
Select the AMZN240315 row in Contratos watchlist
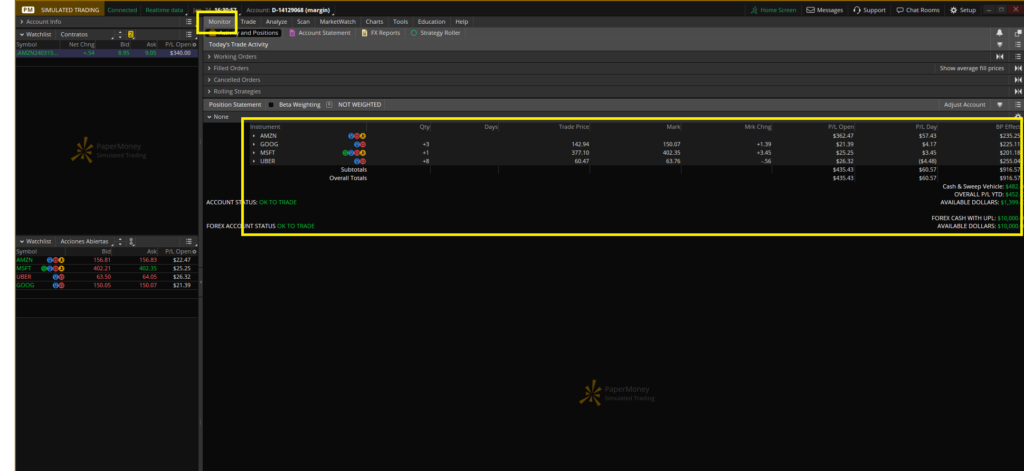(106, 53)
